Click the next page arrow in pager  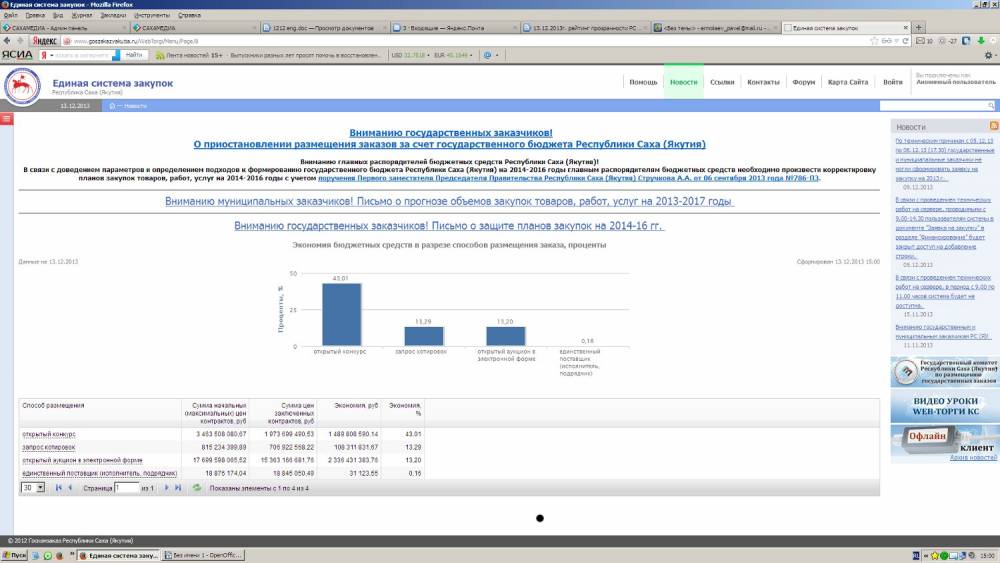pos(166,487)
